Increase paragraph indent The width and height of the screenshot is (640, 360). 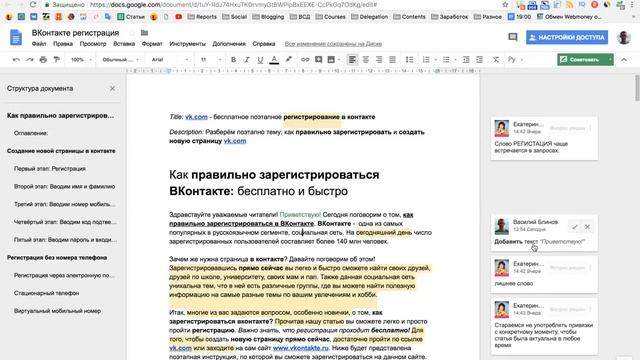coord(480,60)
